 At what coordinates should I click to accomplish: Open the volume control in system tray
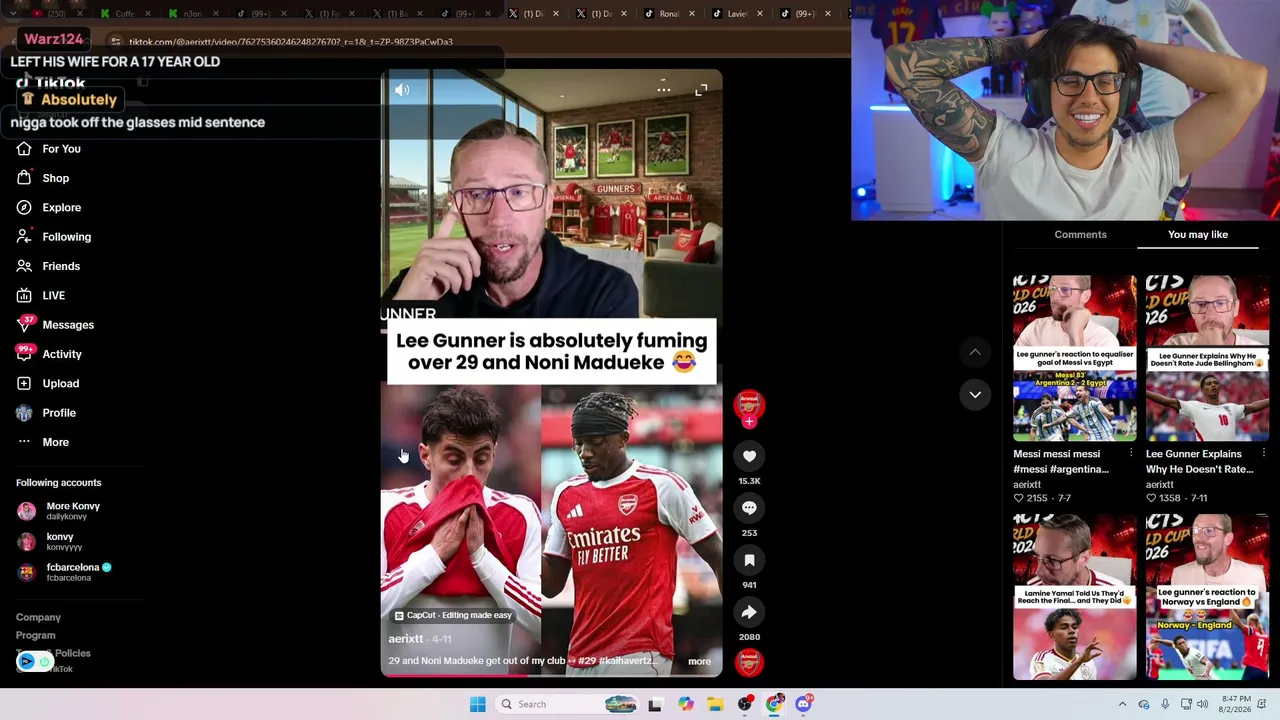1204,704
